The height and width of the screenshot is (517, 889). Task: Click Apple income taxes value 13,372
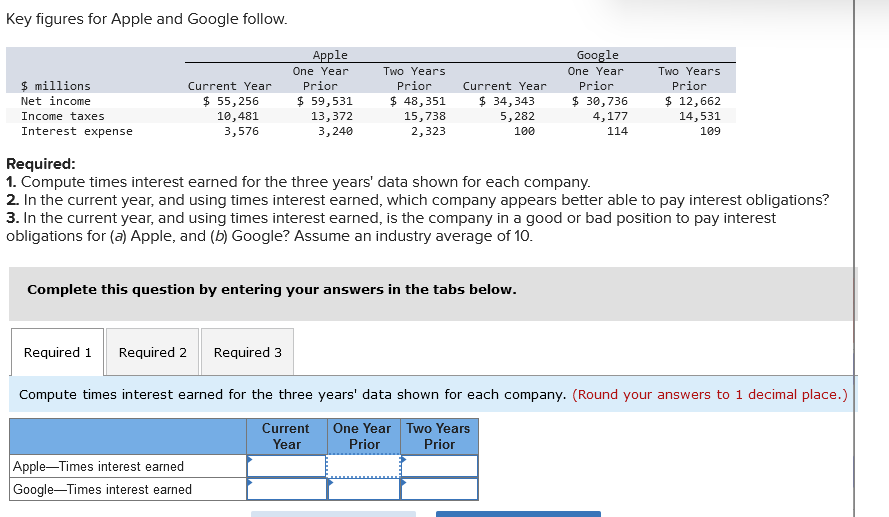pyautogui.click(x=332, y=116)
